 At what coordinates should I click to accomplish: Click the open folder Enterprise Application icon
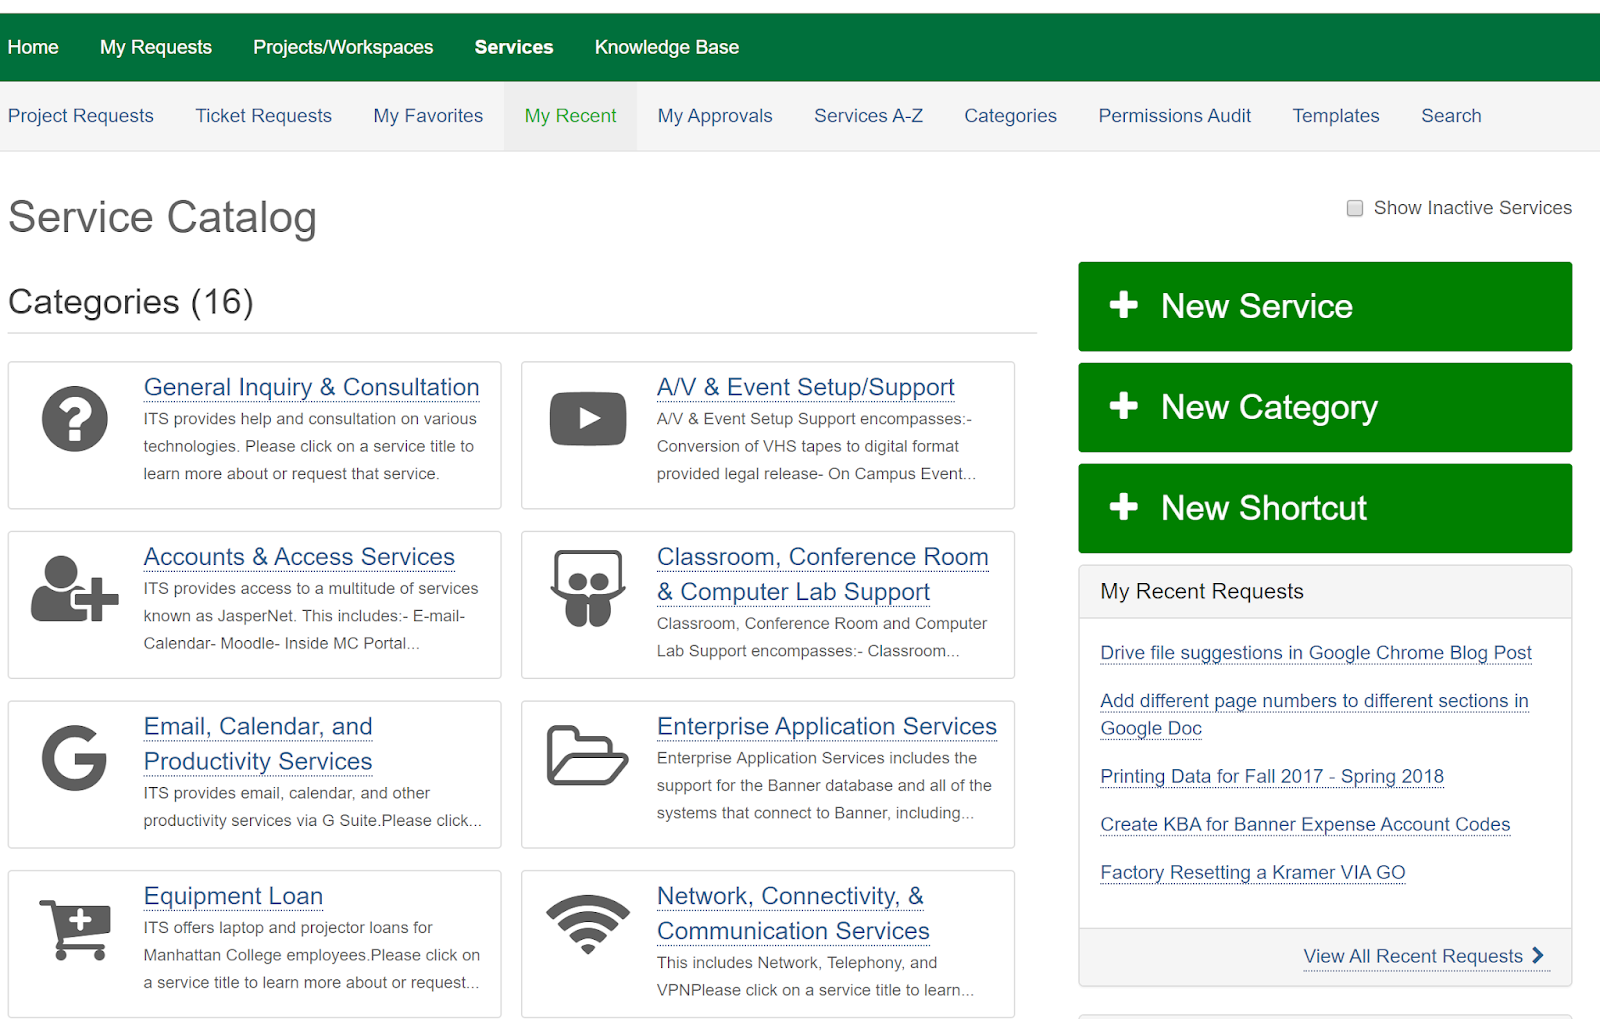[x=588, y=756]
